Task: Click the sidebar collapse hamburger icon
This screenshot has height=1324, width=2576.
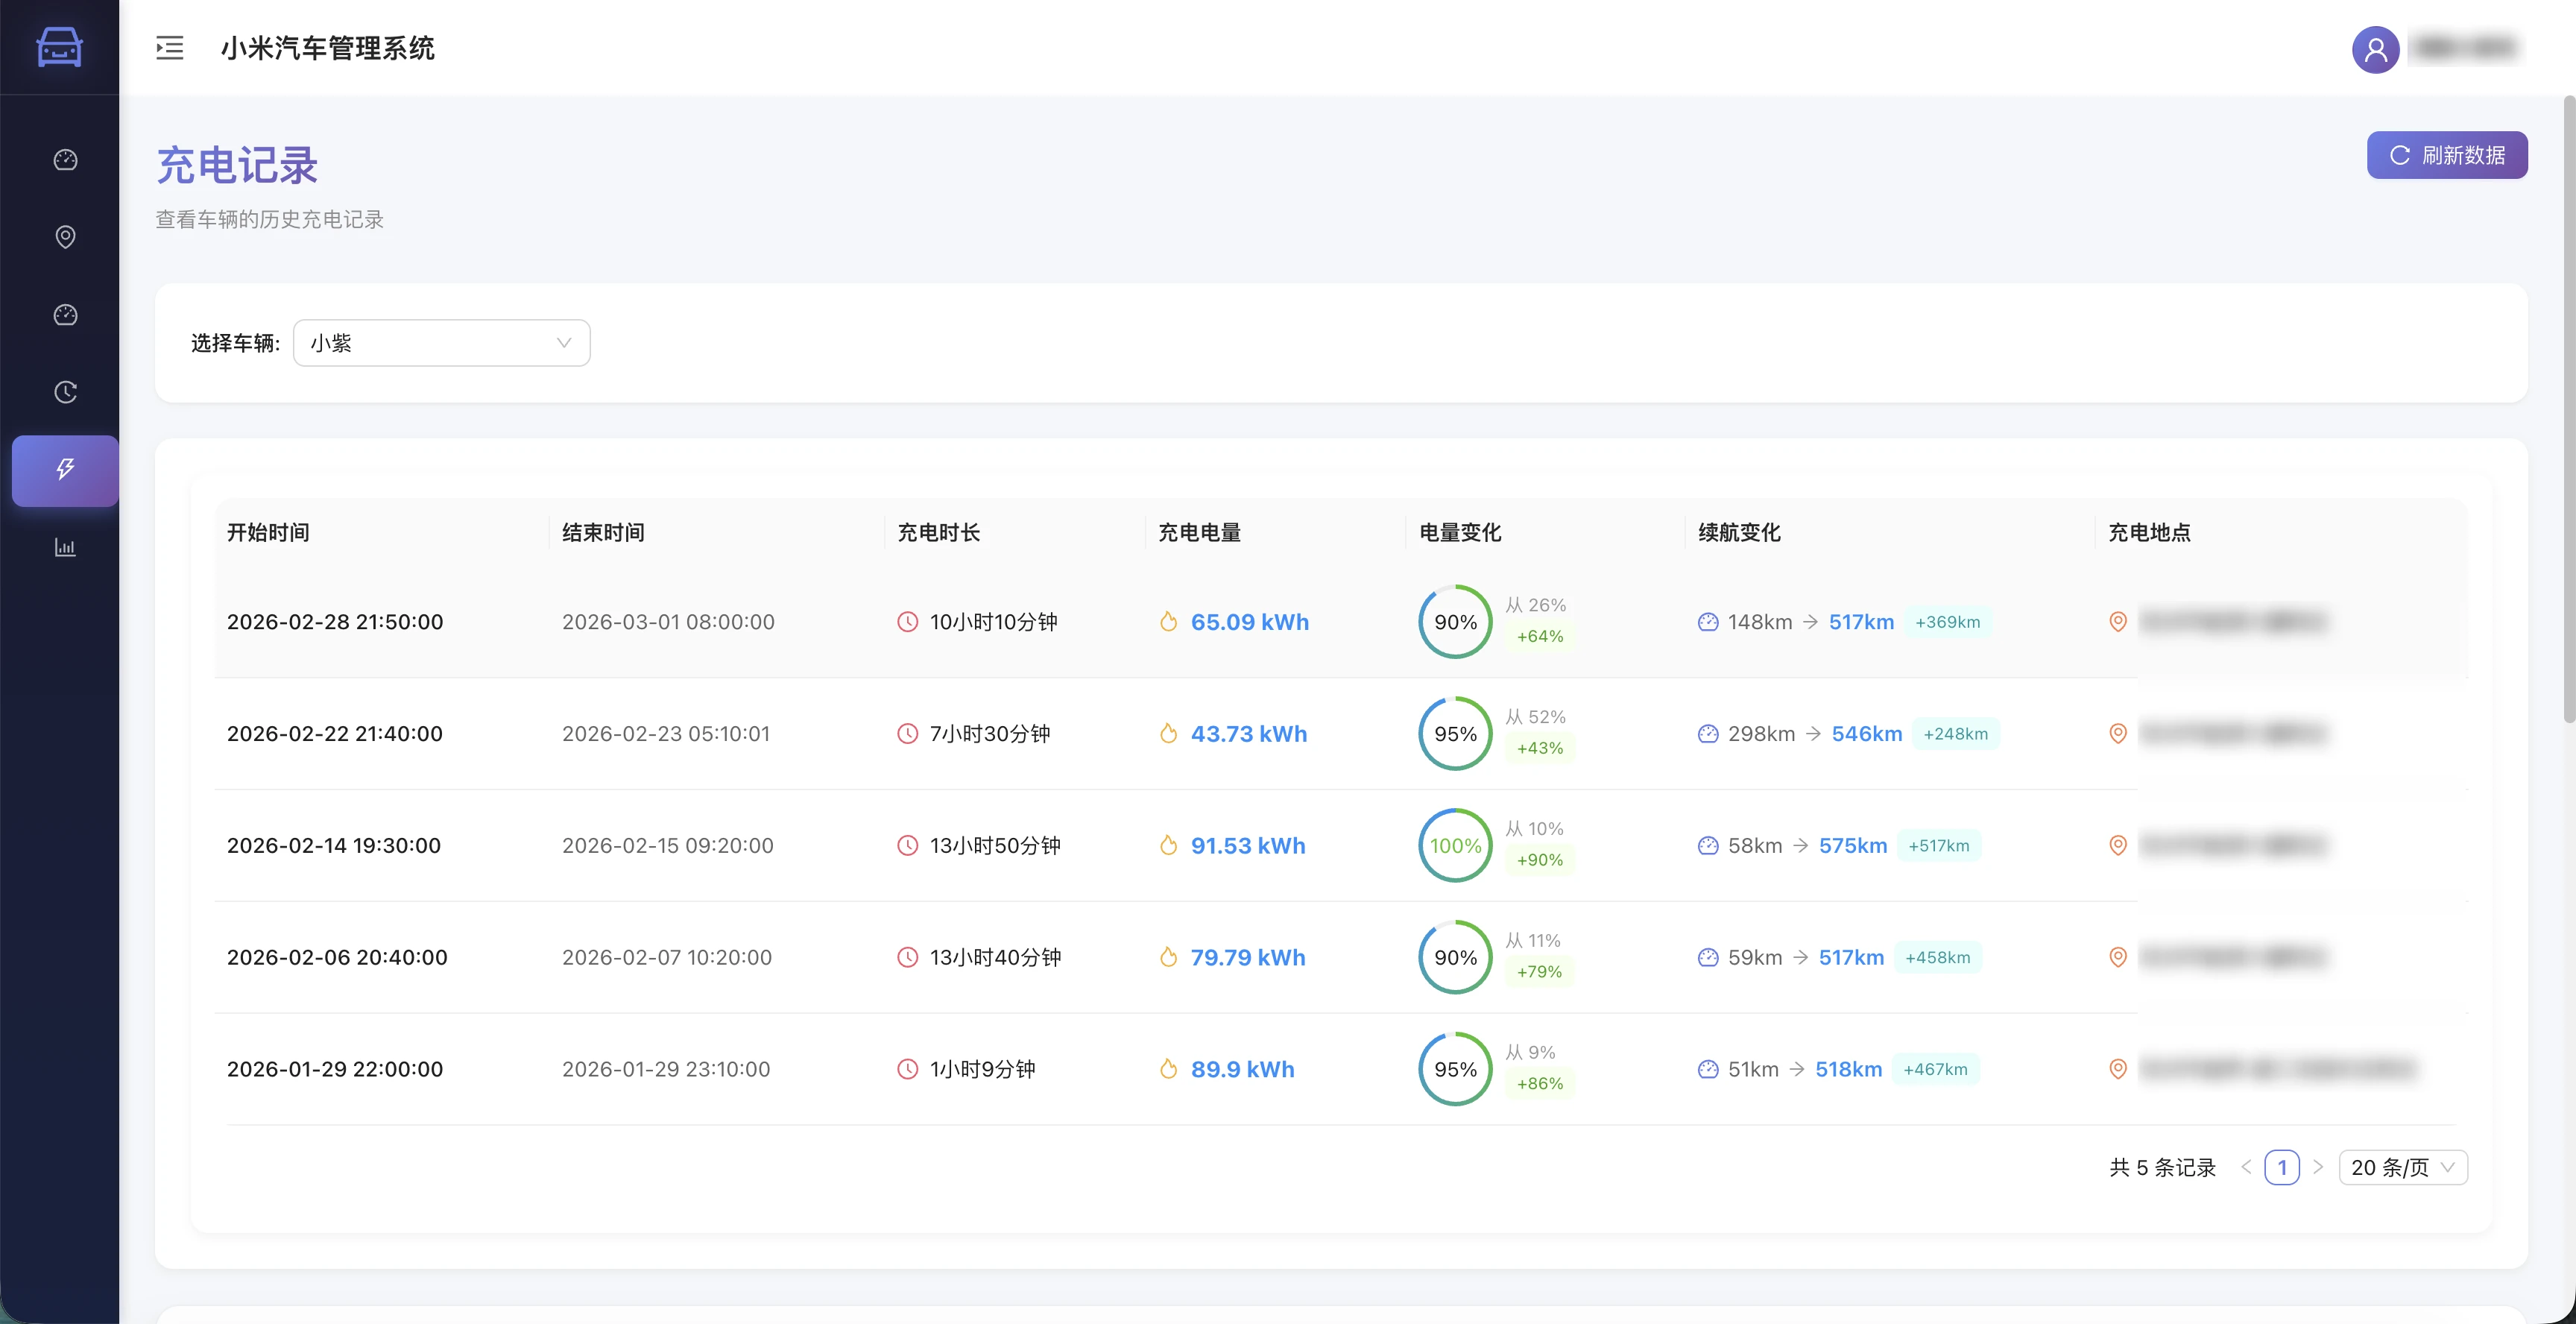Action: (169, 48)
